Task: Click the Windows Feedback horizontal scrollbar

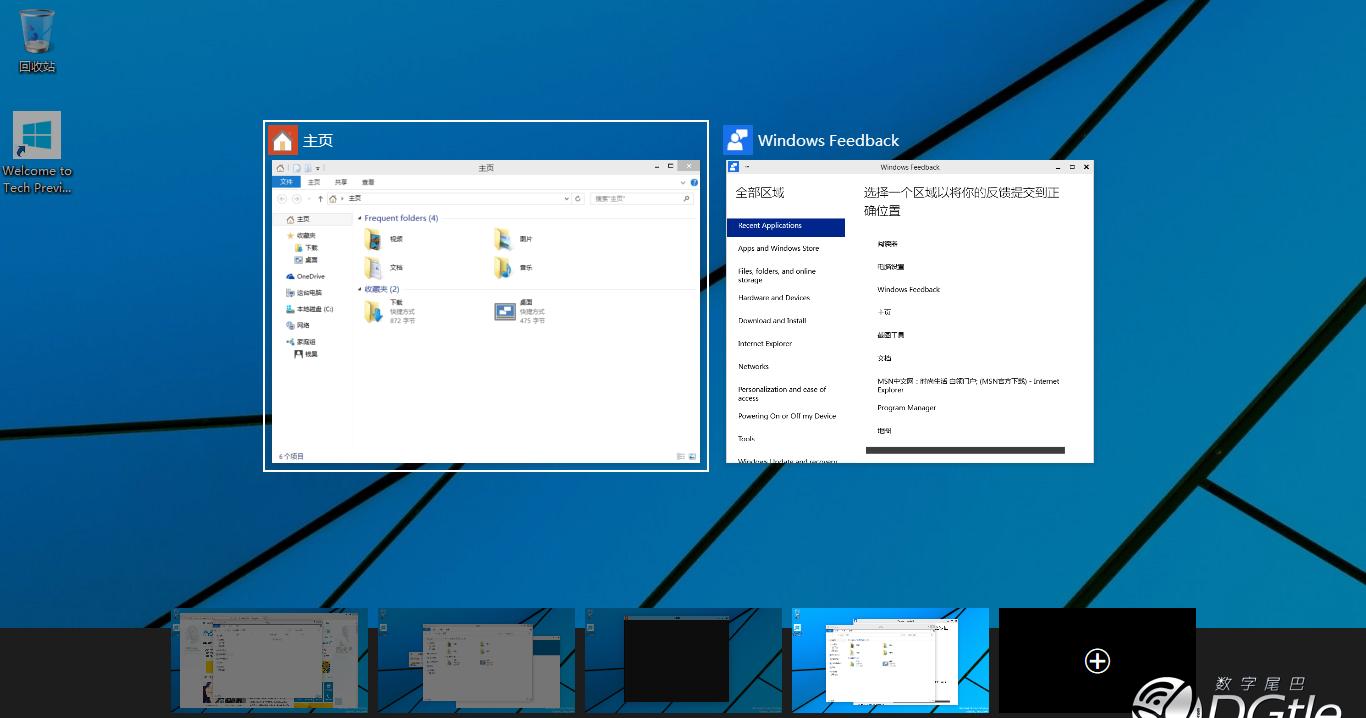Action: pos(965,450)
